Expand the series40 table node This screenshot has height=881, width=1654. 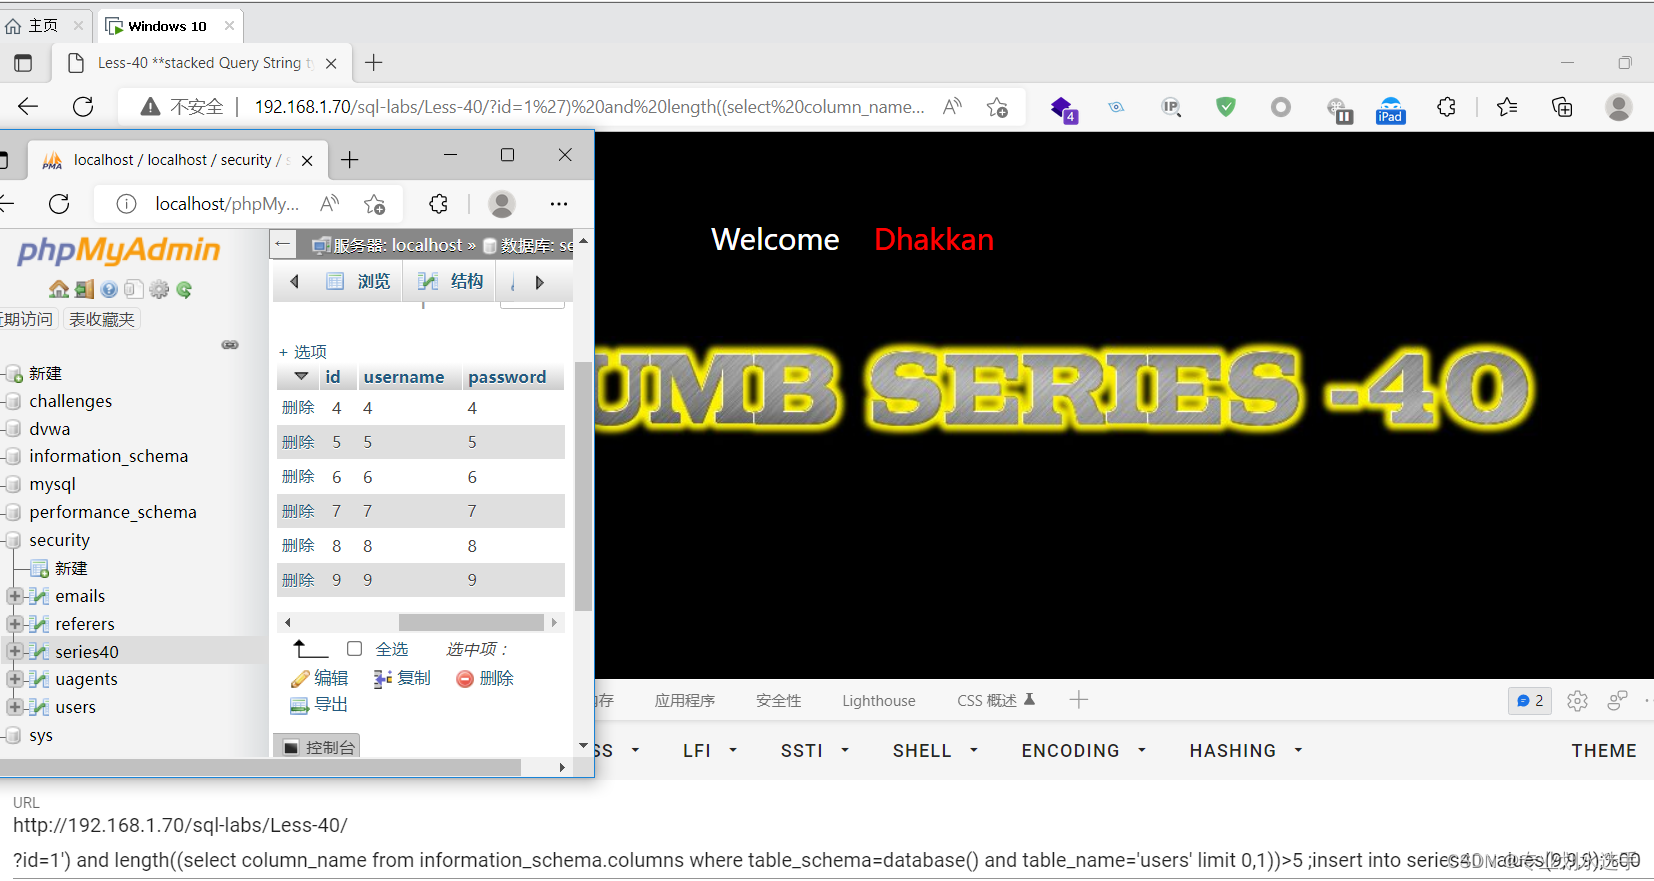coord(15,651)
